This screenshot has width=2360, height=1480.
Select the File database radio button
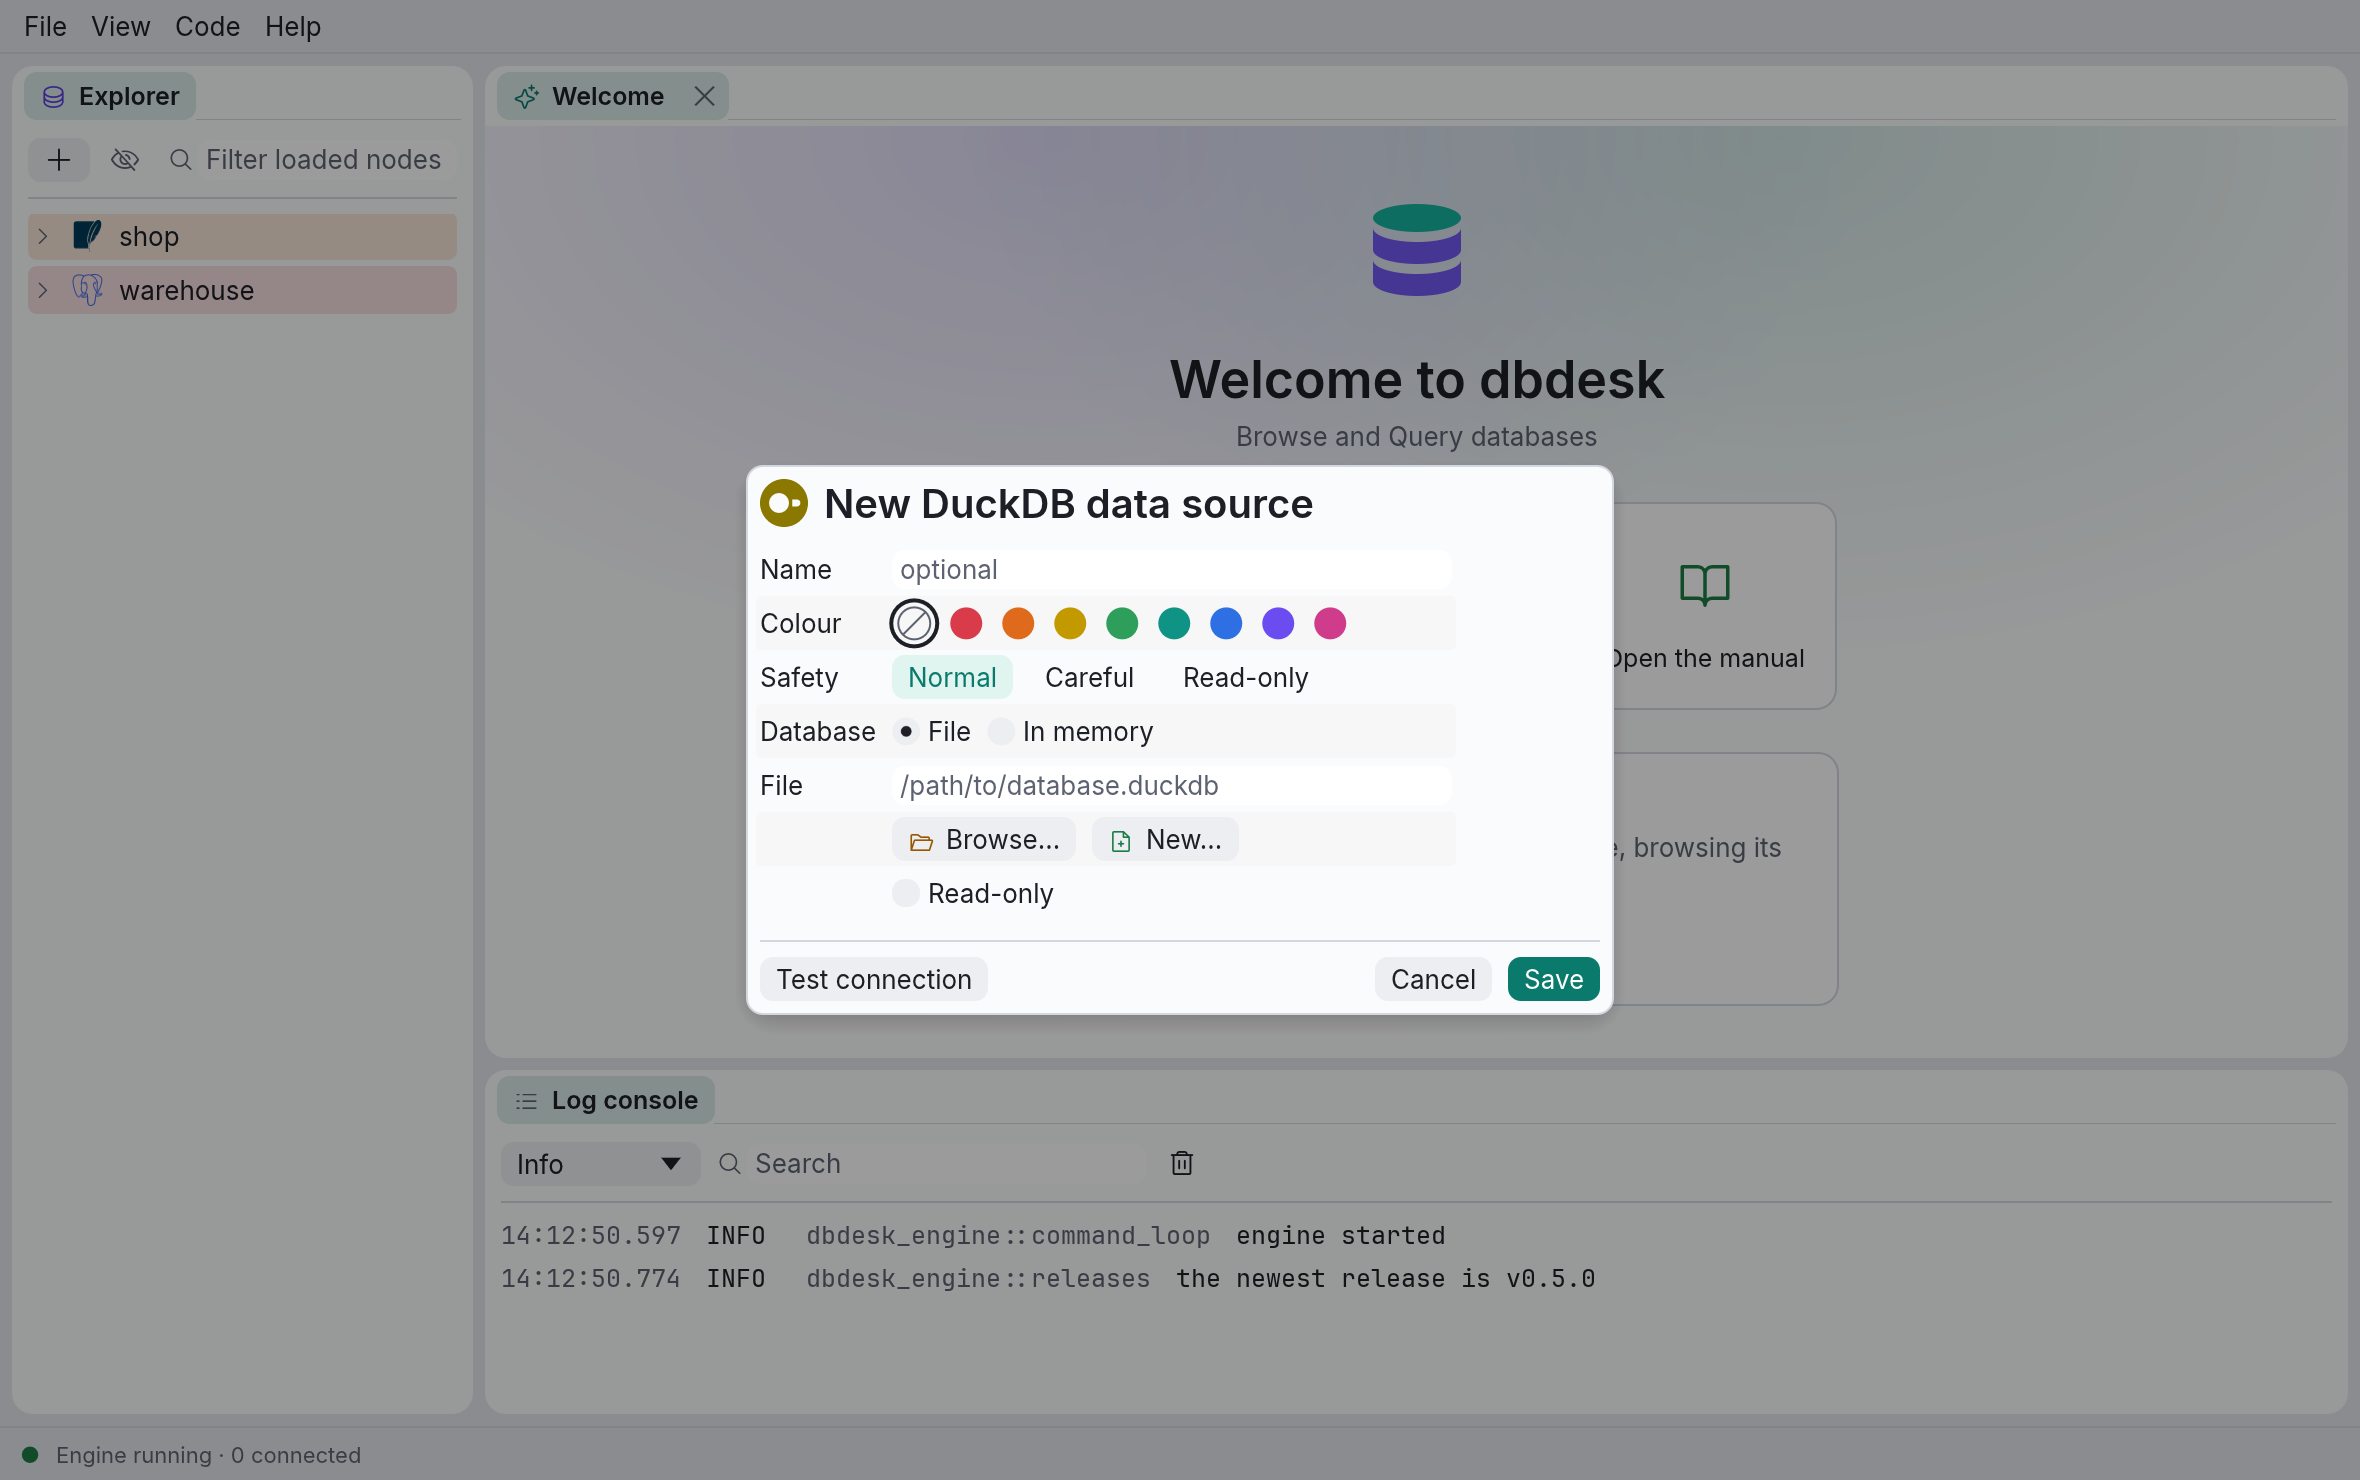pyautogui.click(x=906, y=731)
